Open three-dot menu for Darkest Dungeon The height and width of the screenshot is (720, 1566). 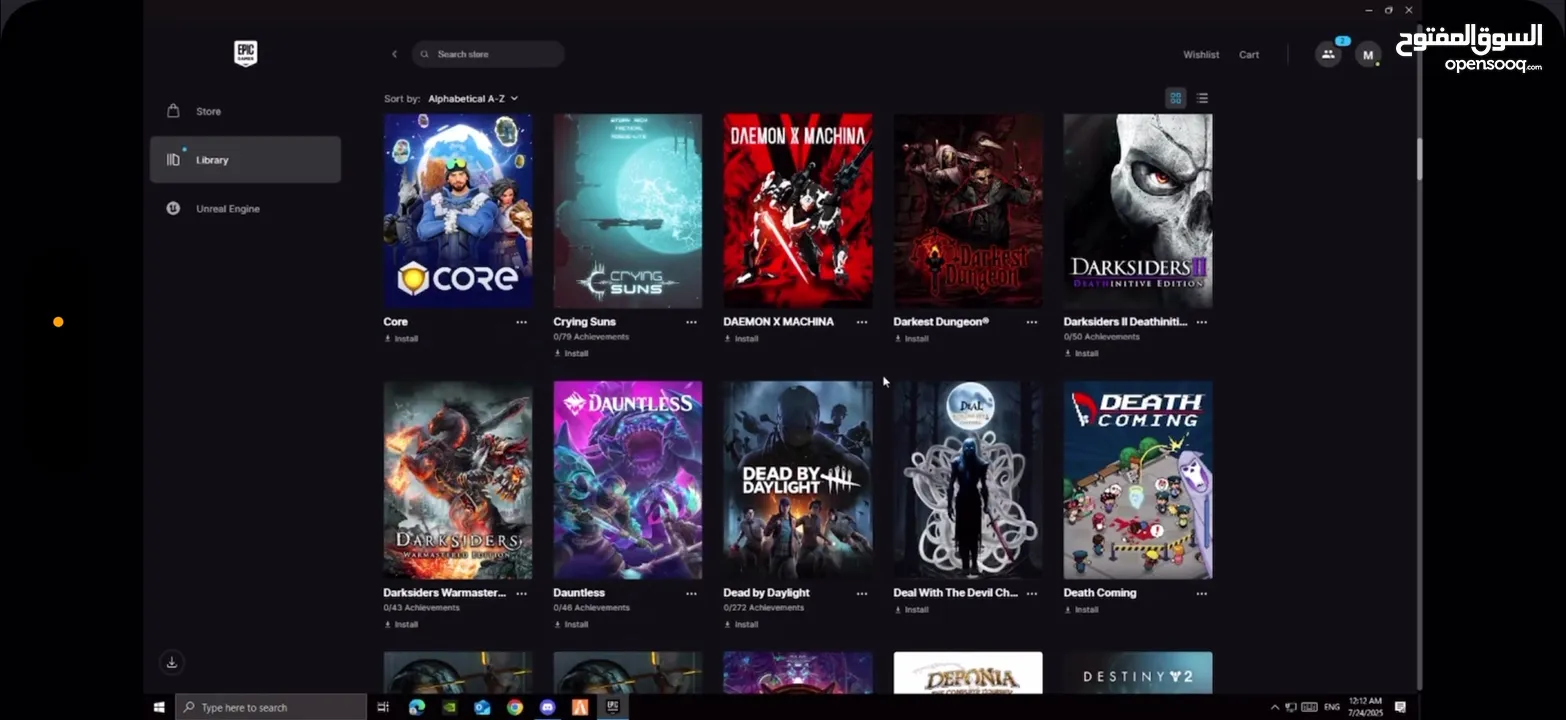point(1031,322)
